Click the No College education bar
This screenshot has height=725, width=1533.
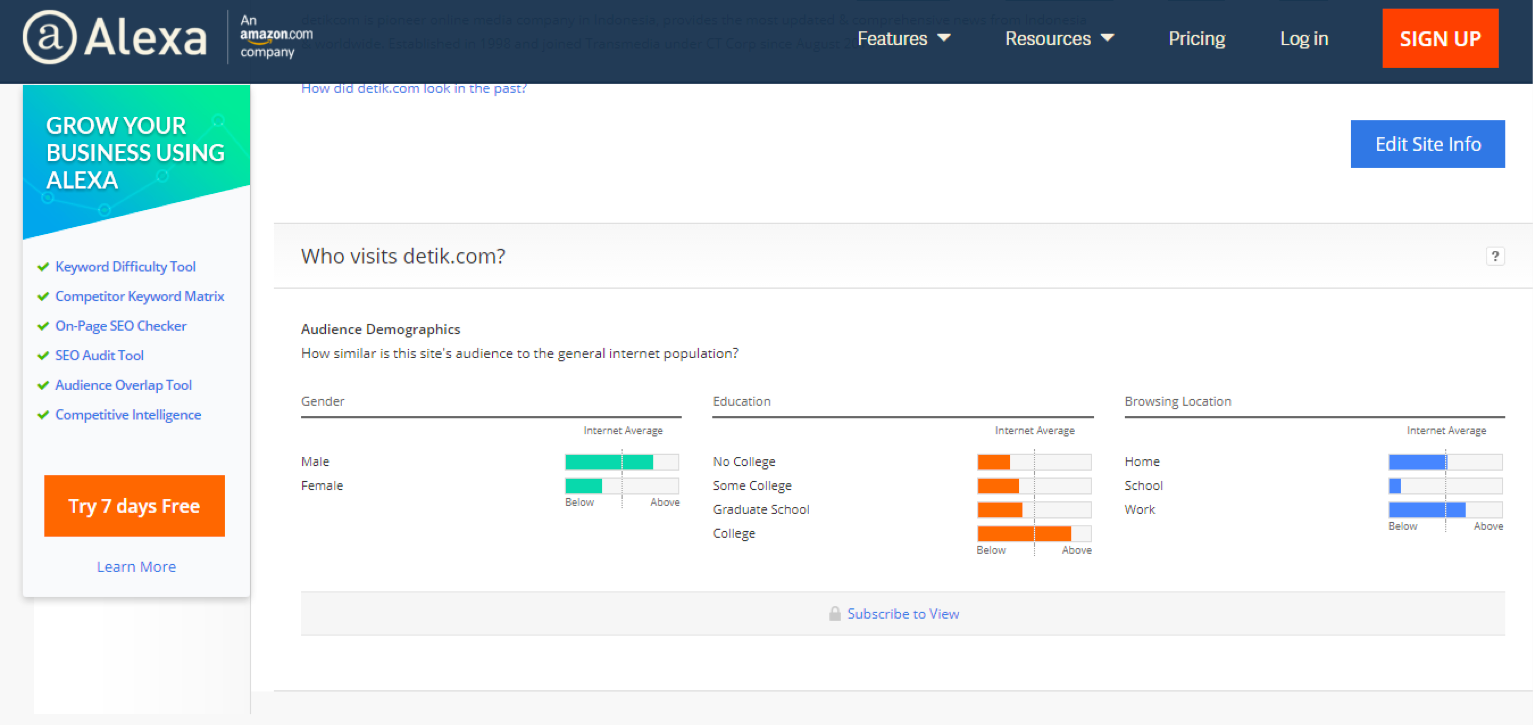[x=1034, y=462]
